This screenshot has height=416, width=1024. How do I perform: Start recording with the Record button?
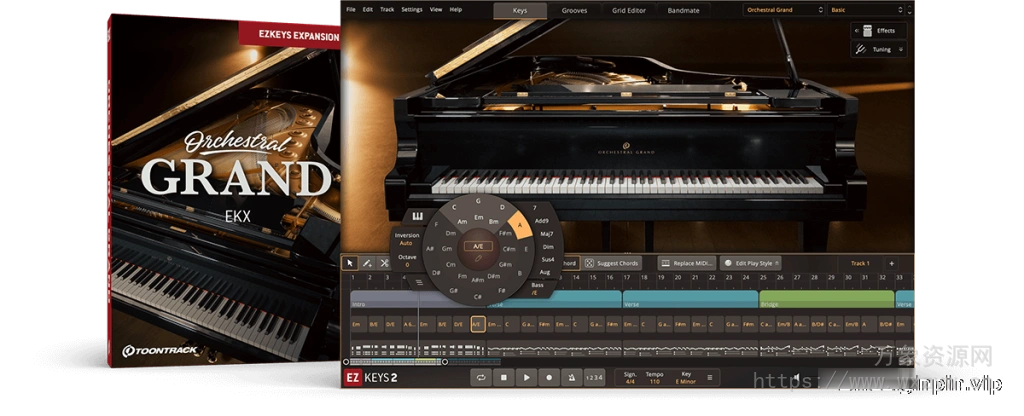coord(549,377)
